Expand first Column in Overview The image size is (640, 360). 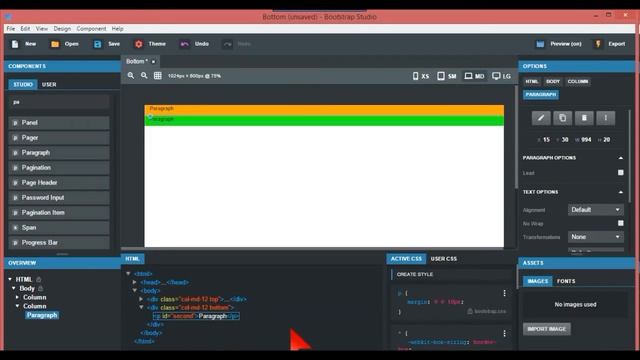click(18, 298)
